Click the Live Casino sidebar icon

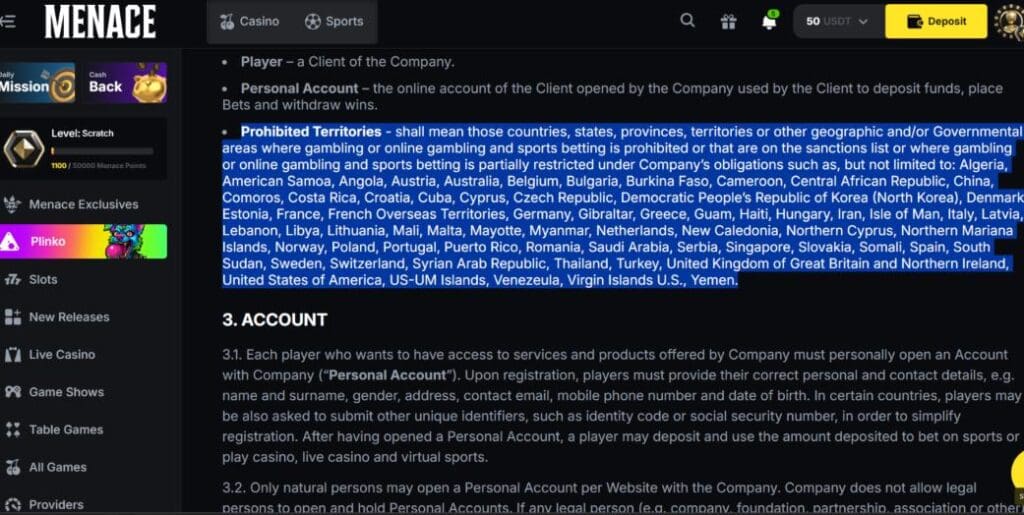[x=13, y=355]
